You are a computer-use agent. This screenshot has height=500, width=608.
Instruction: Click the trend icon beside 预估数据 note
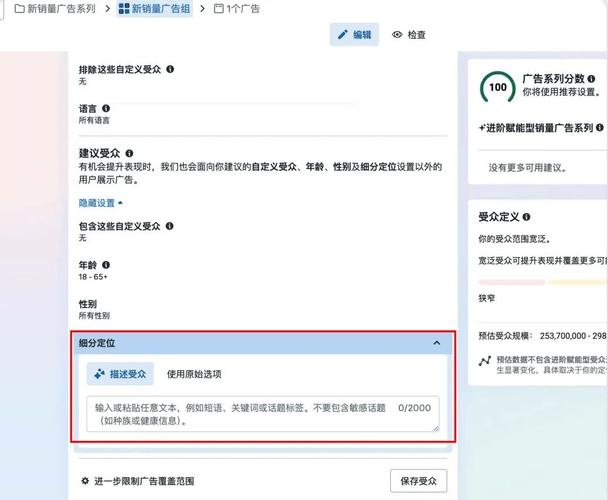[485, 361]
